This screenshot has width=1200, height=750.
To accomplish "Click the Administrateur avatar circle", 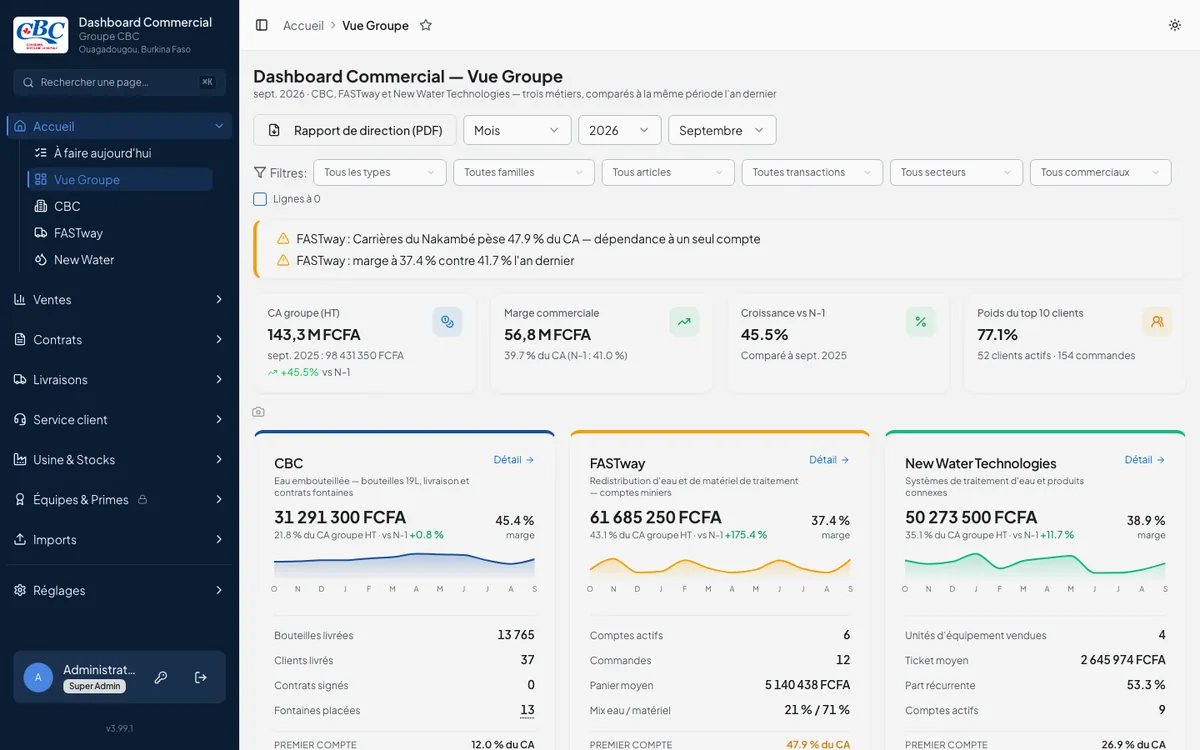I will pos(38,677).
